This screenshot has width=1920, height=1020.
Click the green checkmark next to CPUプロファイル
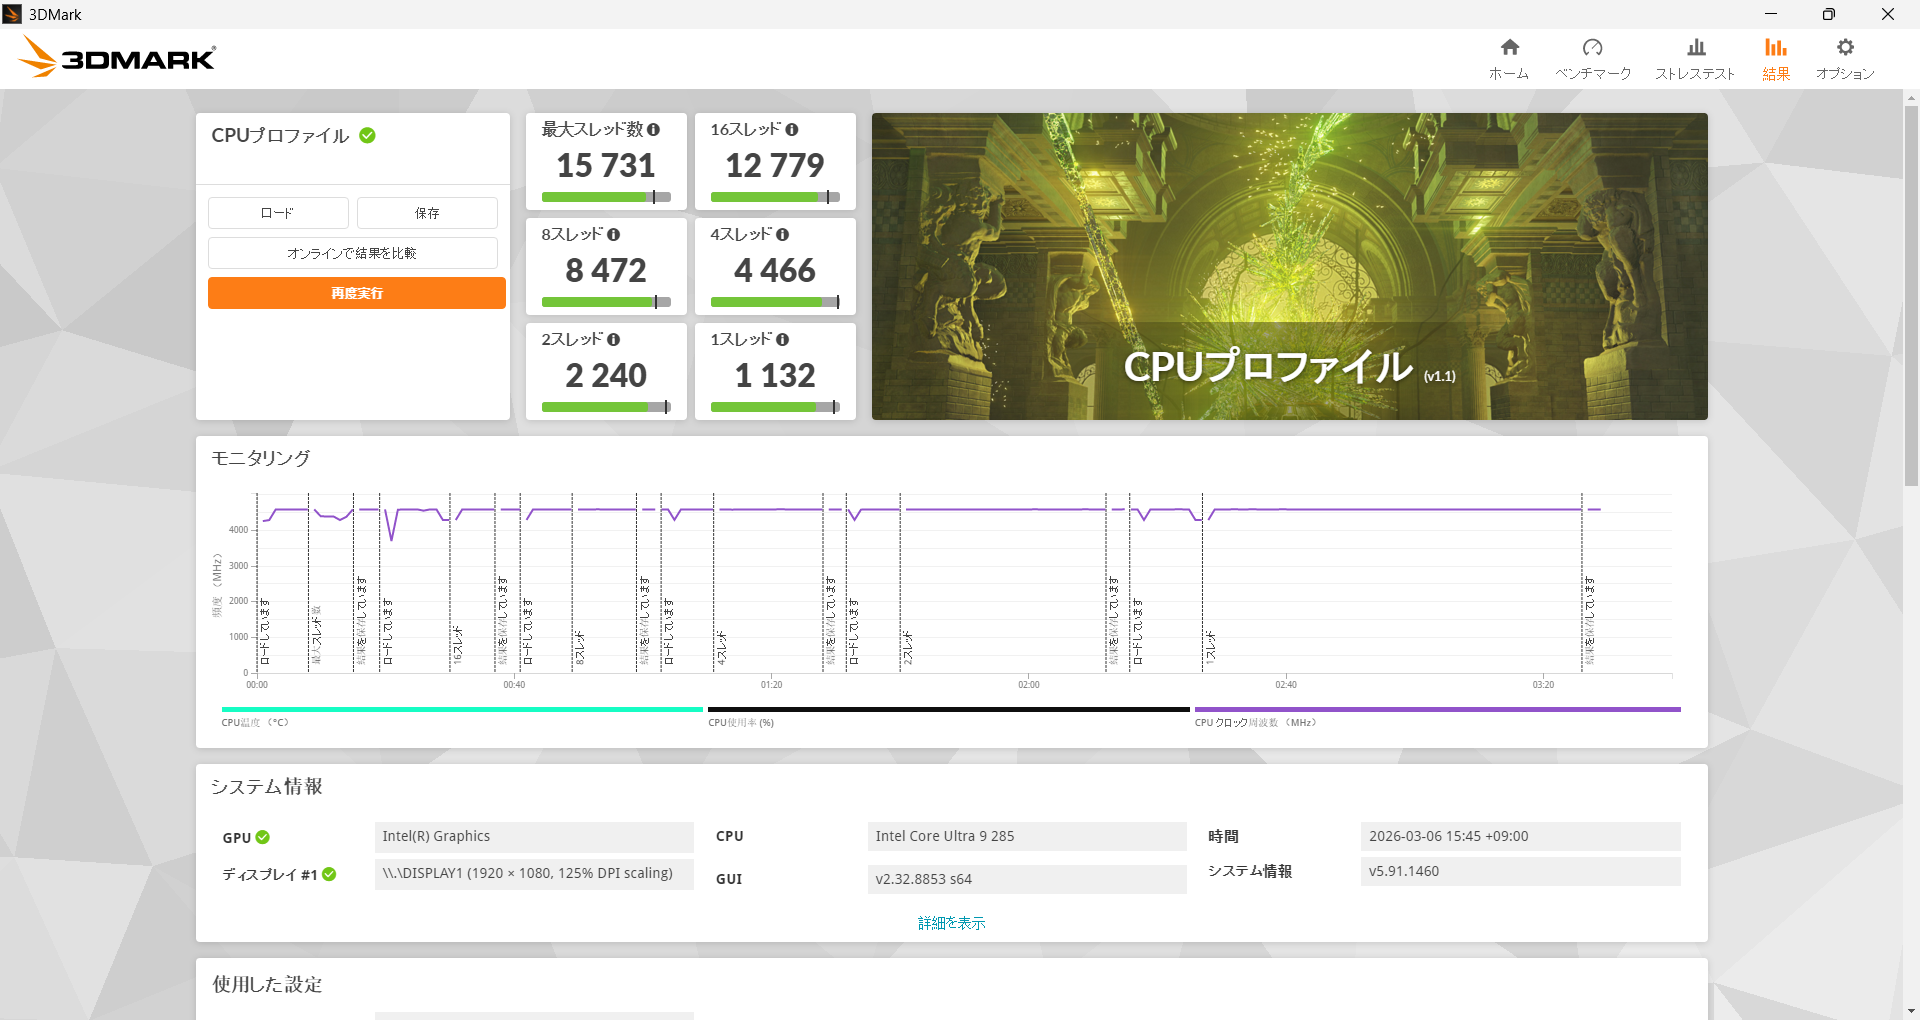point(368,136)
